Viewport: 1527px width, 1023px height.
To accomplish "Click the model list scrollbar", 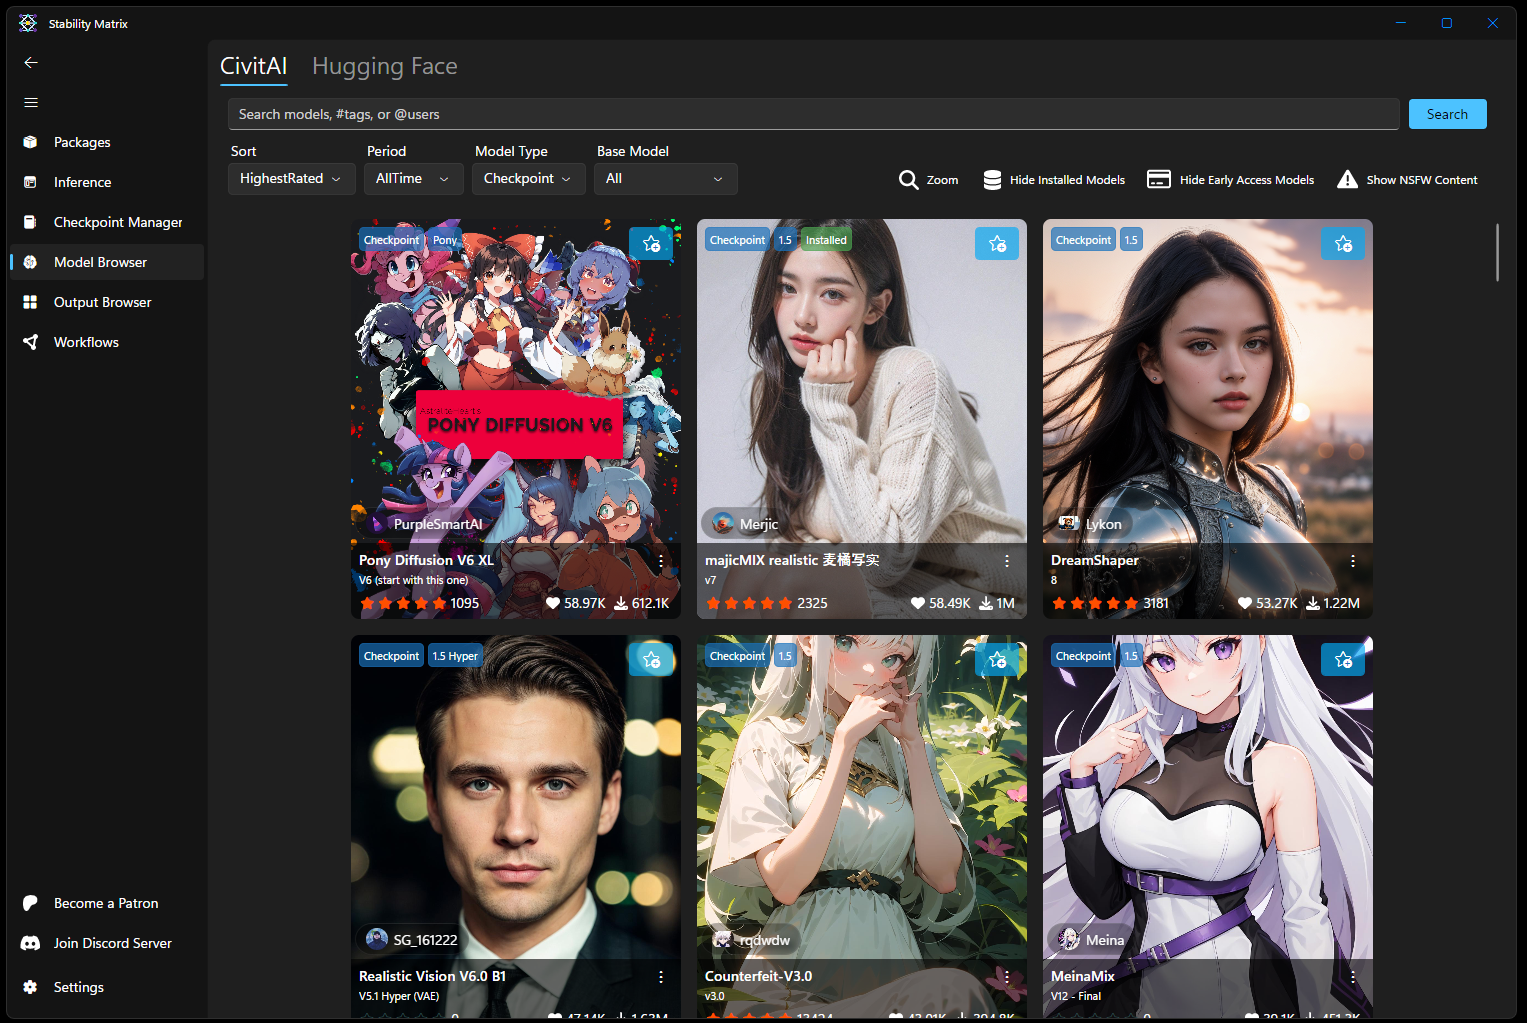I will [x=1497, y=252].
